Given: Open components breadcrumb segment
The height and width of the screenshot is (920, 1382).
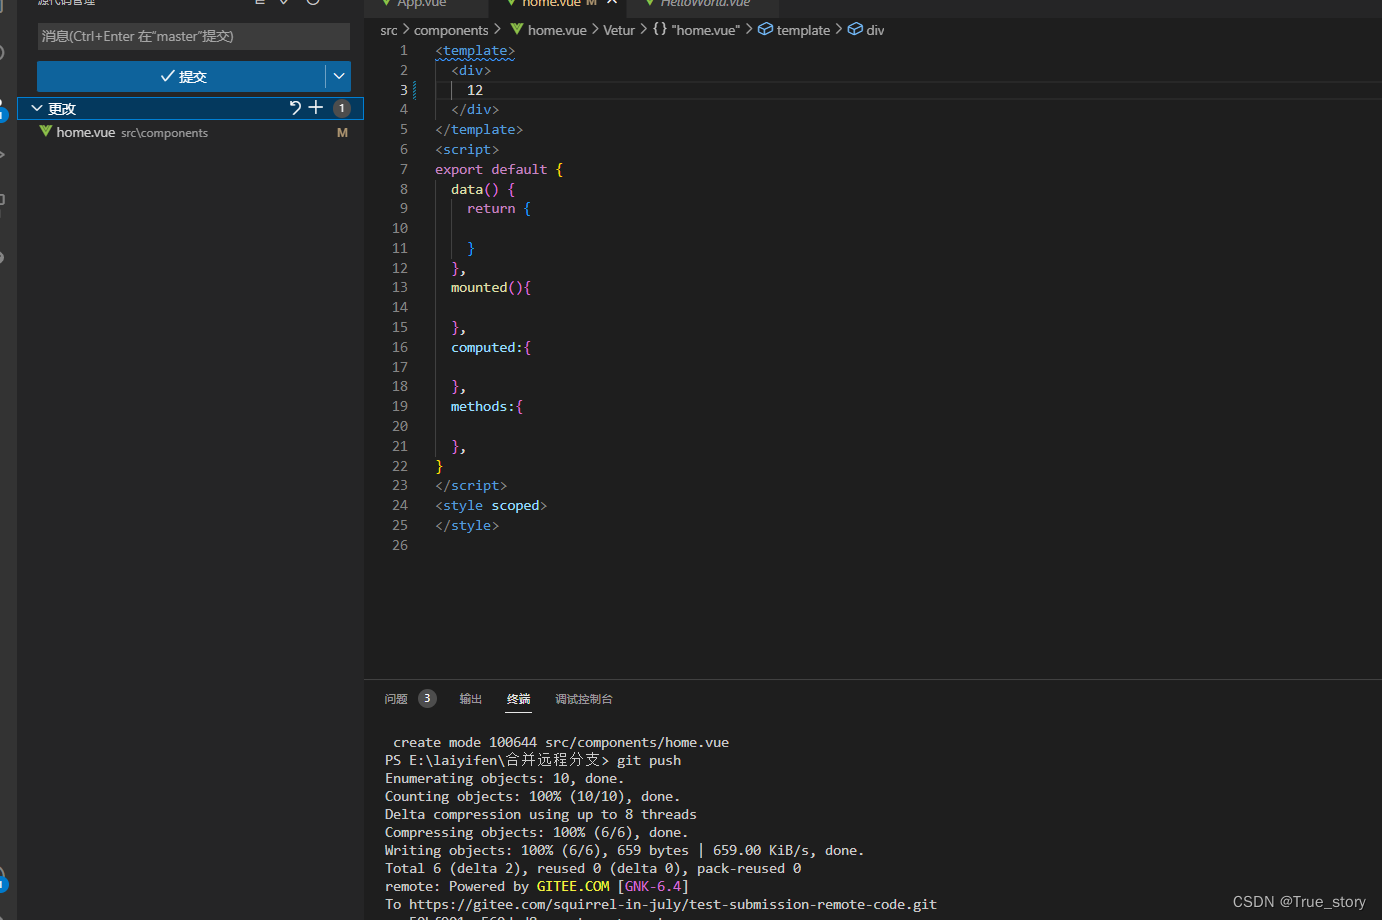Looking at the screenshot, I should 451,30.
